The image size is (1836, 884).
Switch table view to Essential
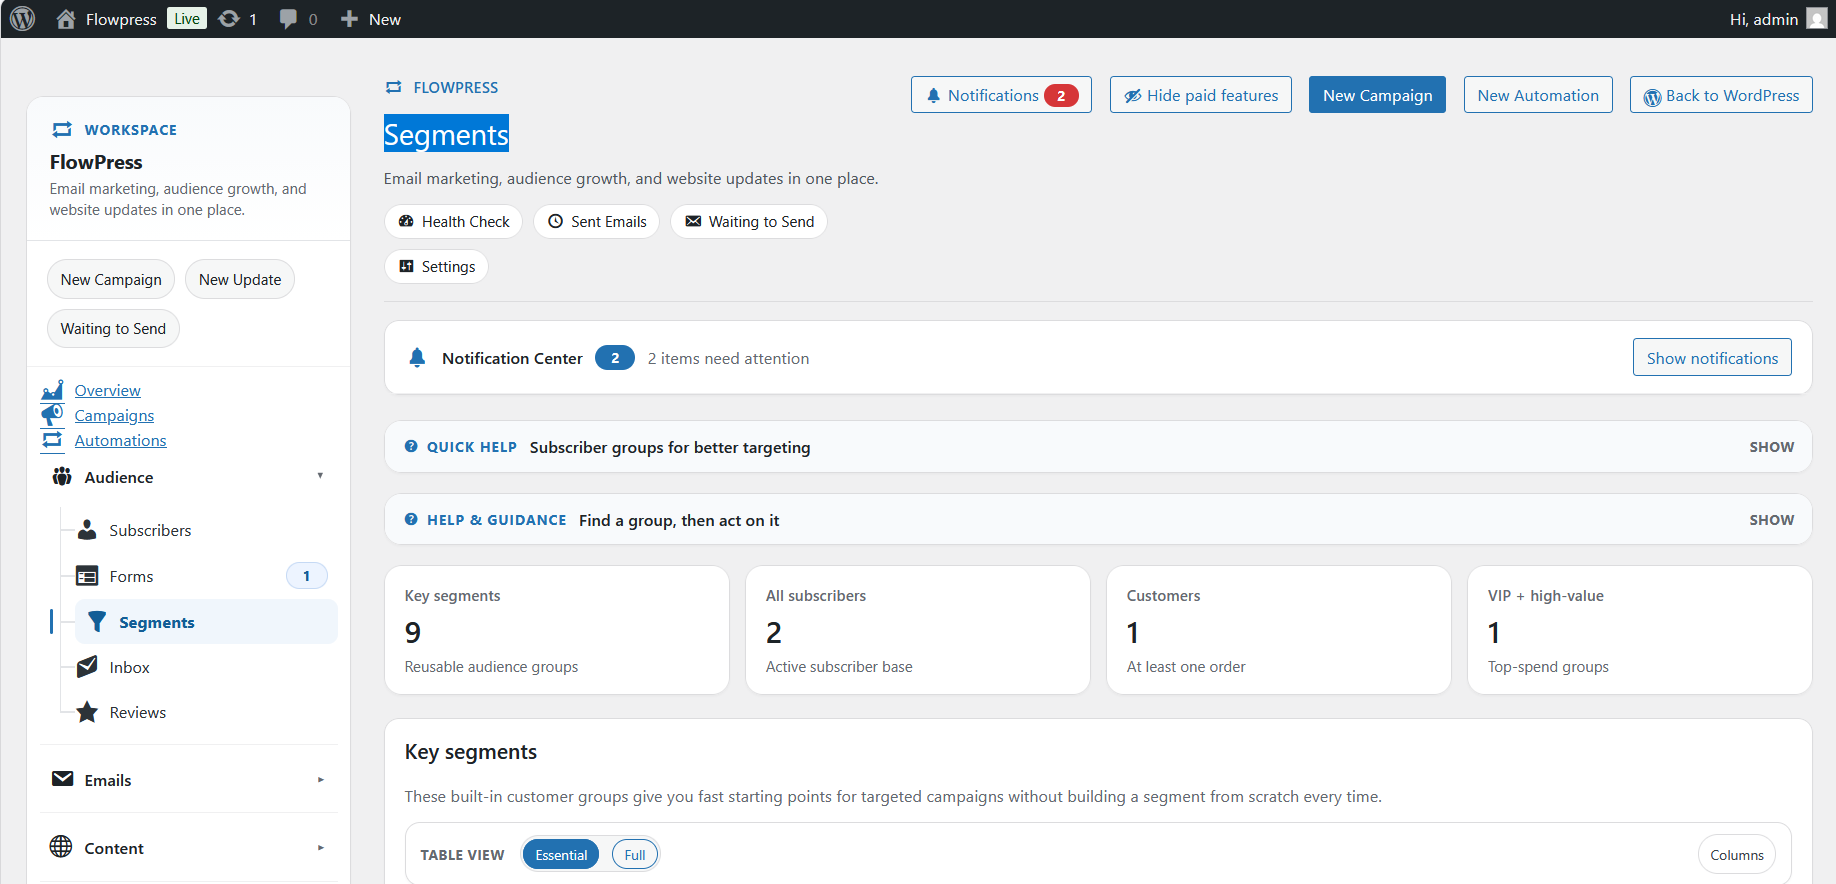pos(561,855)
